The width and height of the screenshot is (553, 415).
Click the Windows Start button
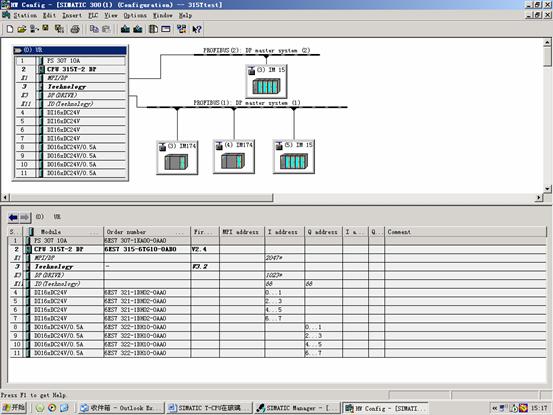pos(14,408)
